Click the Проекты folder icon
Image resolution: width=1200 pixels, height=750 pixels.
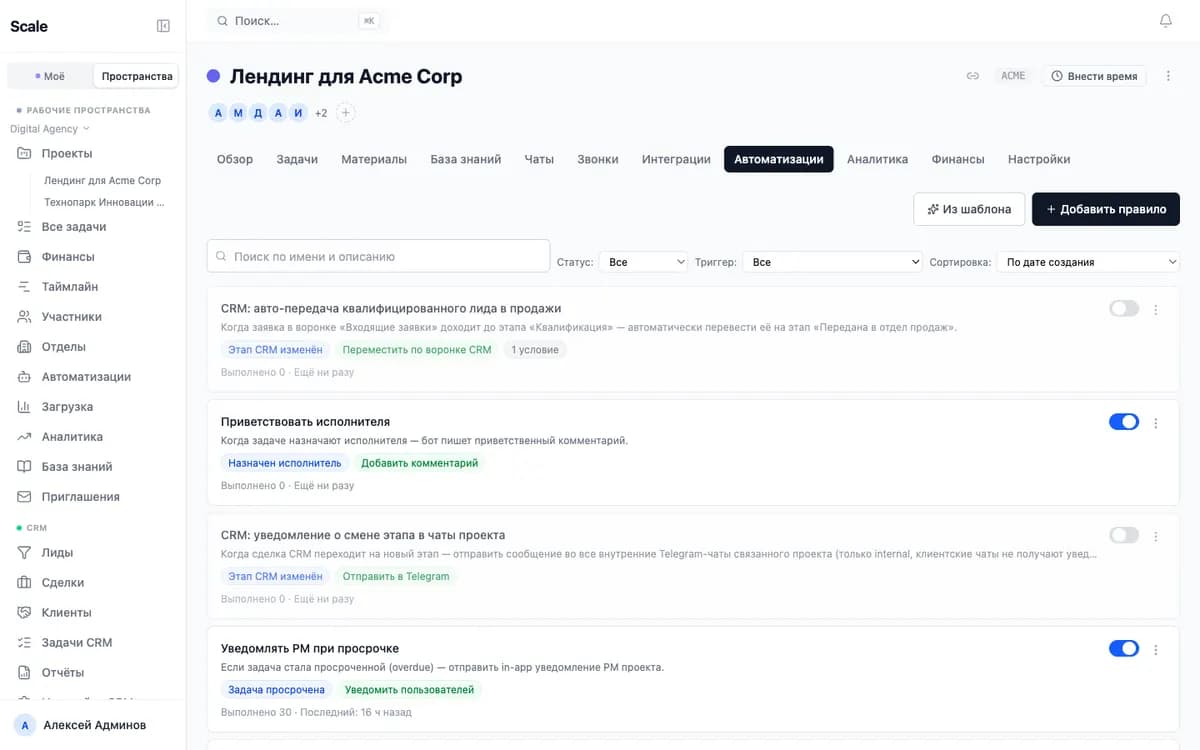pyautogui.click(x=24, y=153)
